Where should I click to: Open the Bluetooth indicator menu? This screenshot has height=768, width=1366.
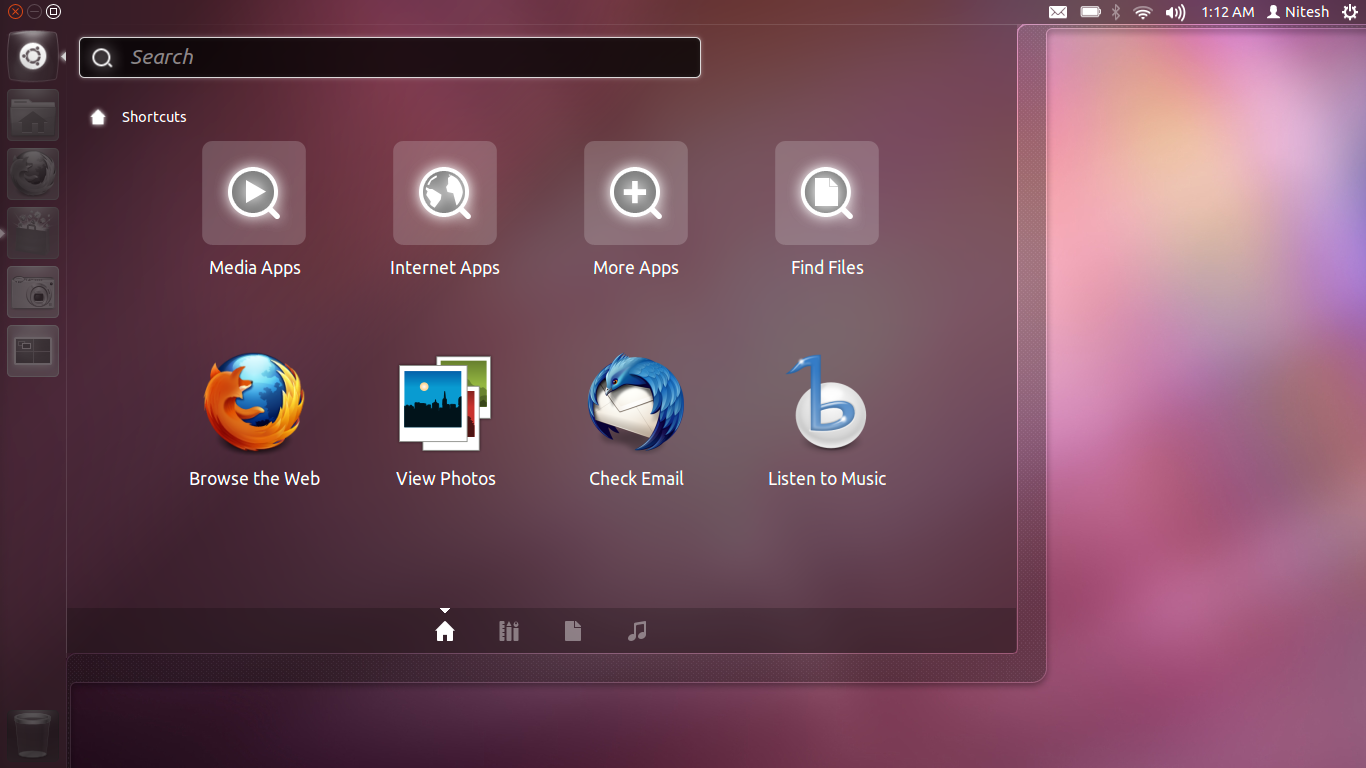[x=1116, y=12]
